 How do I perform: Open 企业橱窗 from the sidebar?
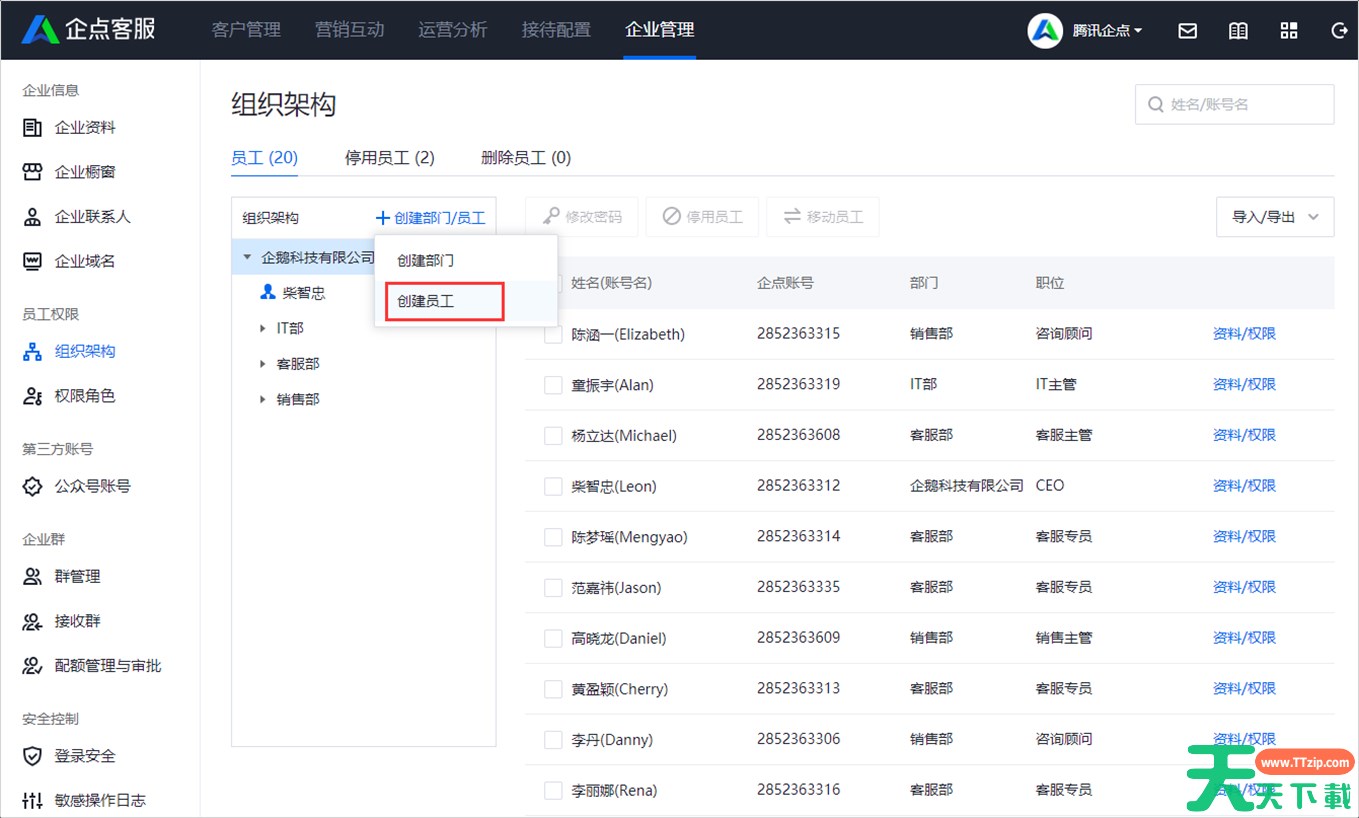click(x=85, y=172)
